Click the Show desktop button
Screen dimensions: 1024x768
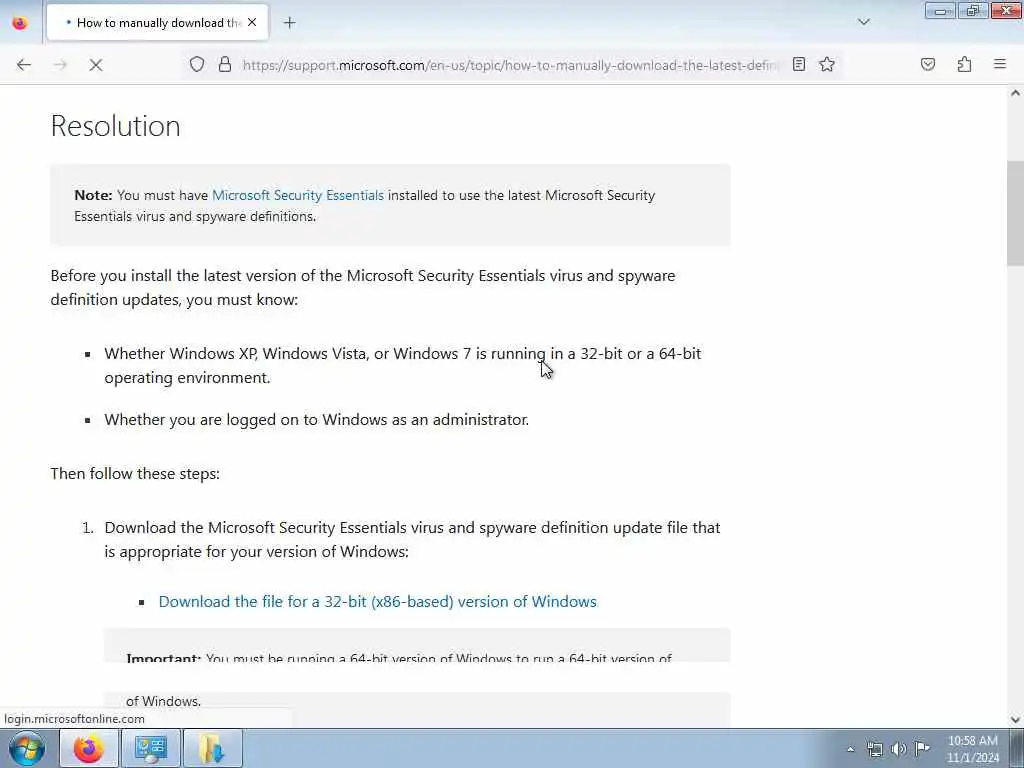pyautogui.click(x=1017, y=748)
